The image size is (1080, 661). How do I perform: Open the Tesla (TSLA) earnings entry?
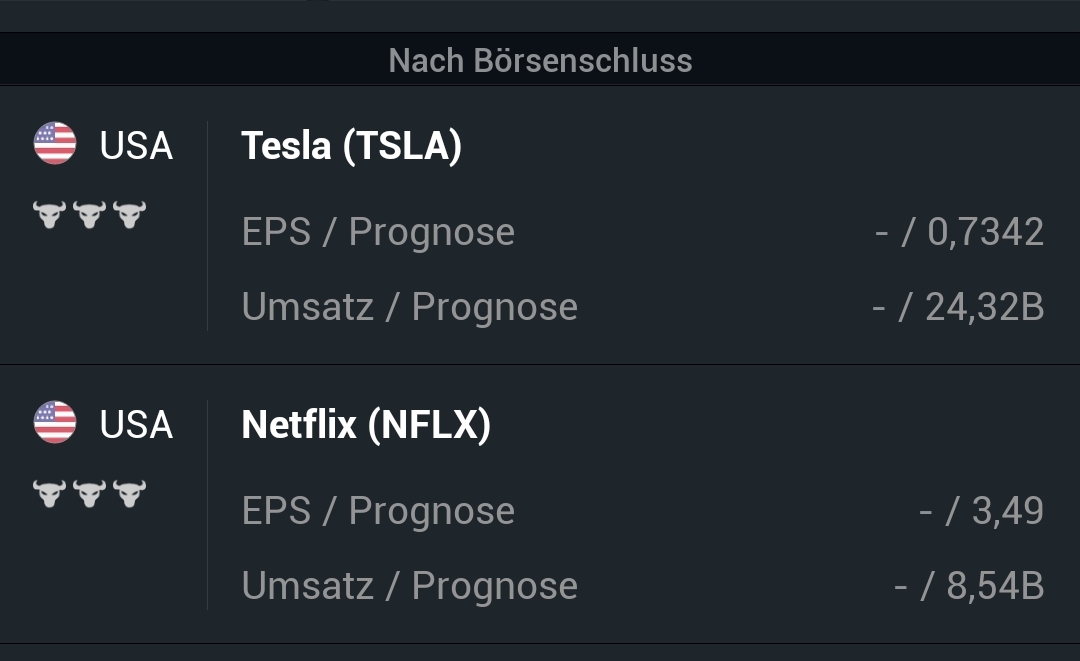point(352,145)
